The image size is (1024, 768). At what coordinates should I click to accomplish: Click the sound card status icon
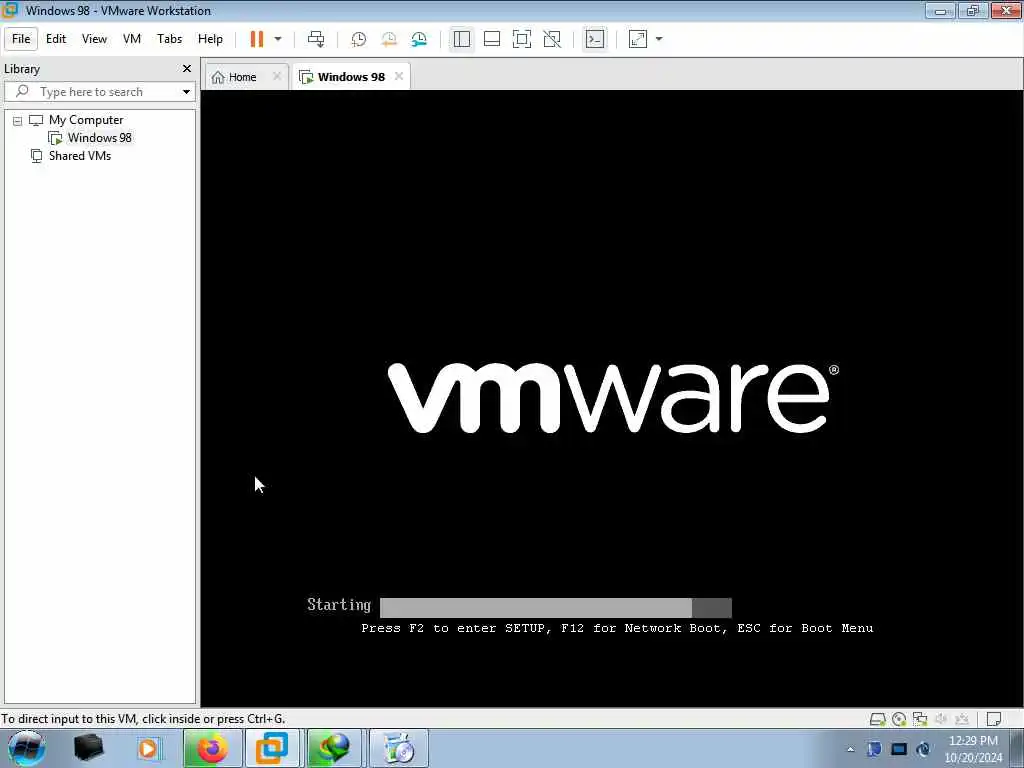coord(941,719)
